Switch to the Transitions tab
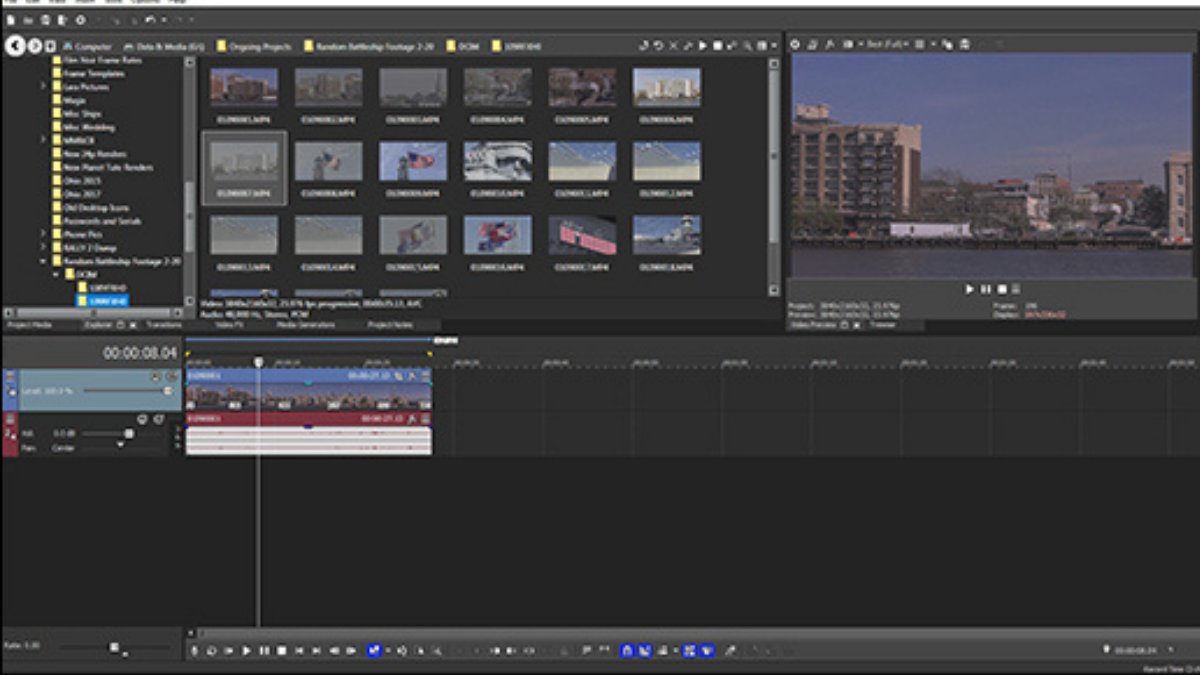This screenshot has width=1200, height=675. click(164, 325)
